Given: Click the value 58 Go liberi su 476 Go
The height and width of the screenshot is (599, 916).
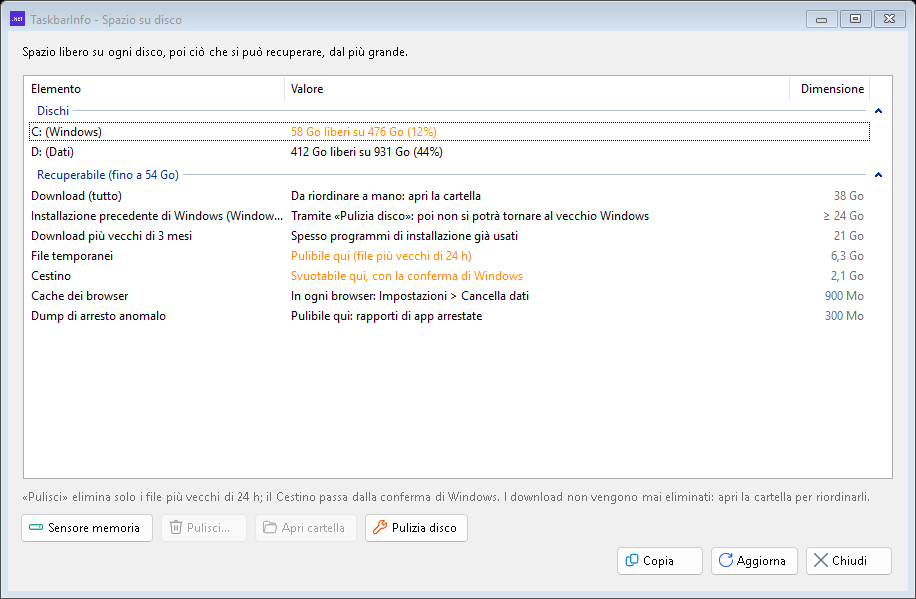Looking at the screenshot, I should (x=363, y=131).
